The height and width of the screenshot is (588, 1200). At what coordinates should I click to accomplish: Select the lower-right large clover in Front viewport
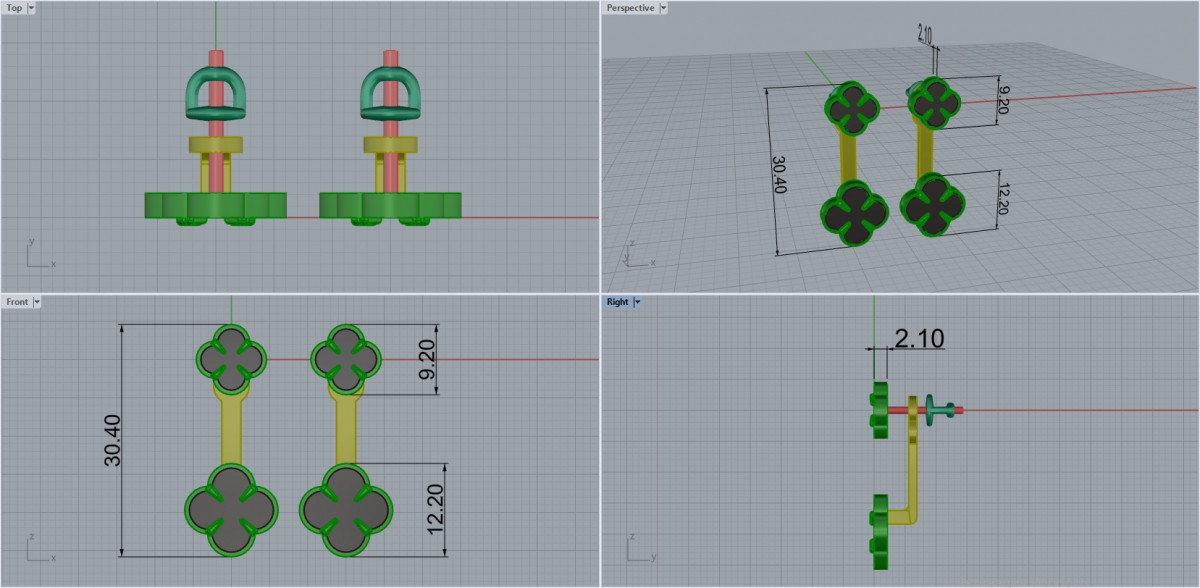345,508
